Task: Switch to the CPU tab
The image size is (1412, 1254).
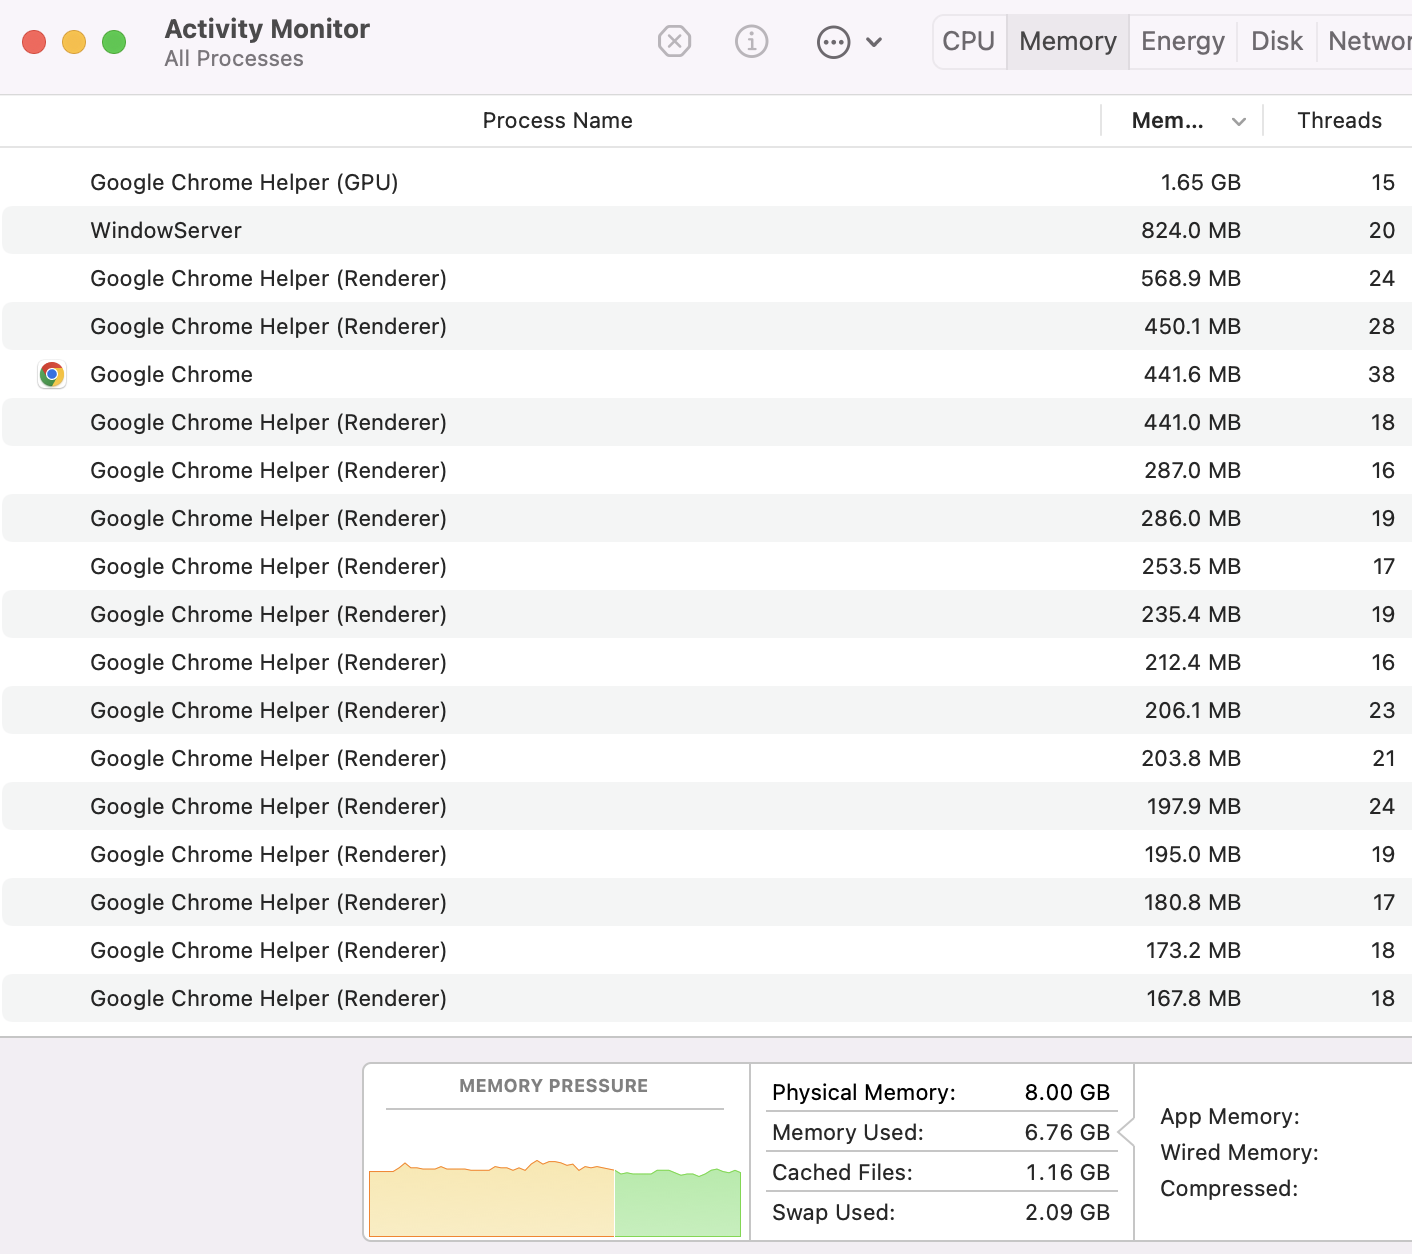Action: tap(968, 42)
